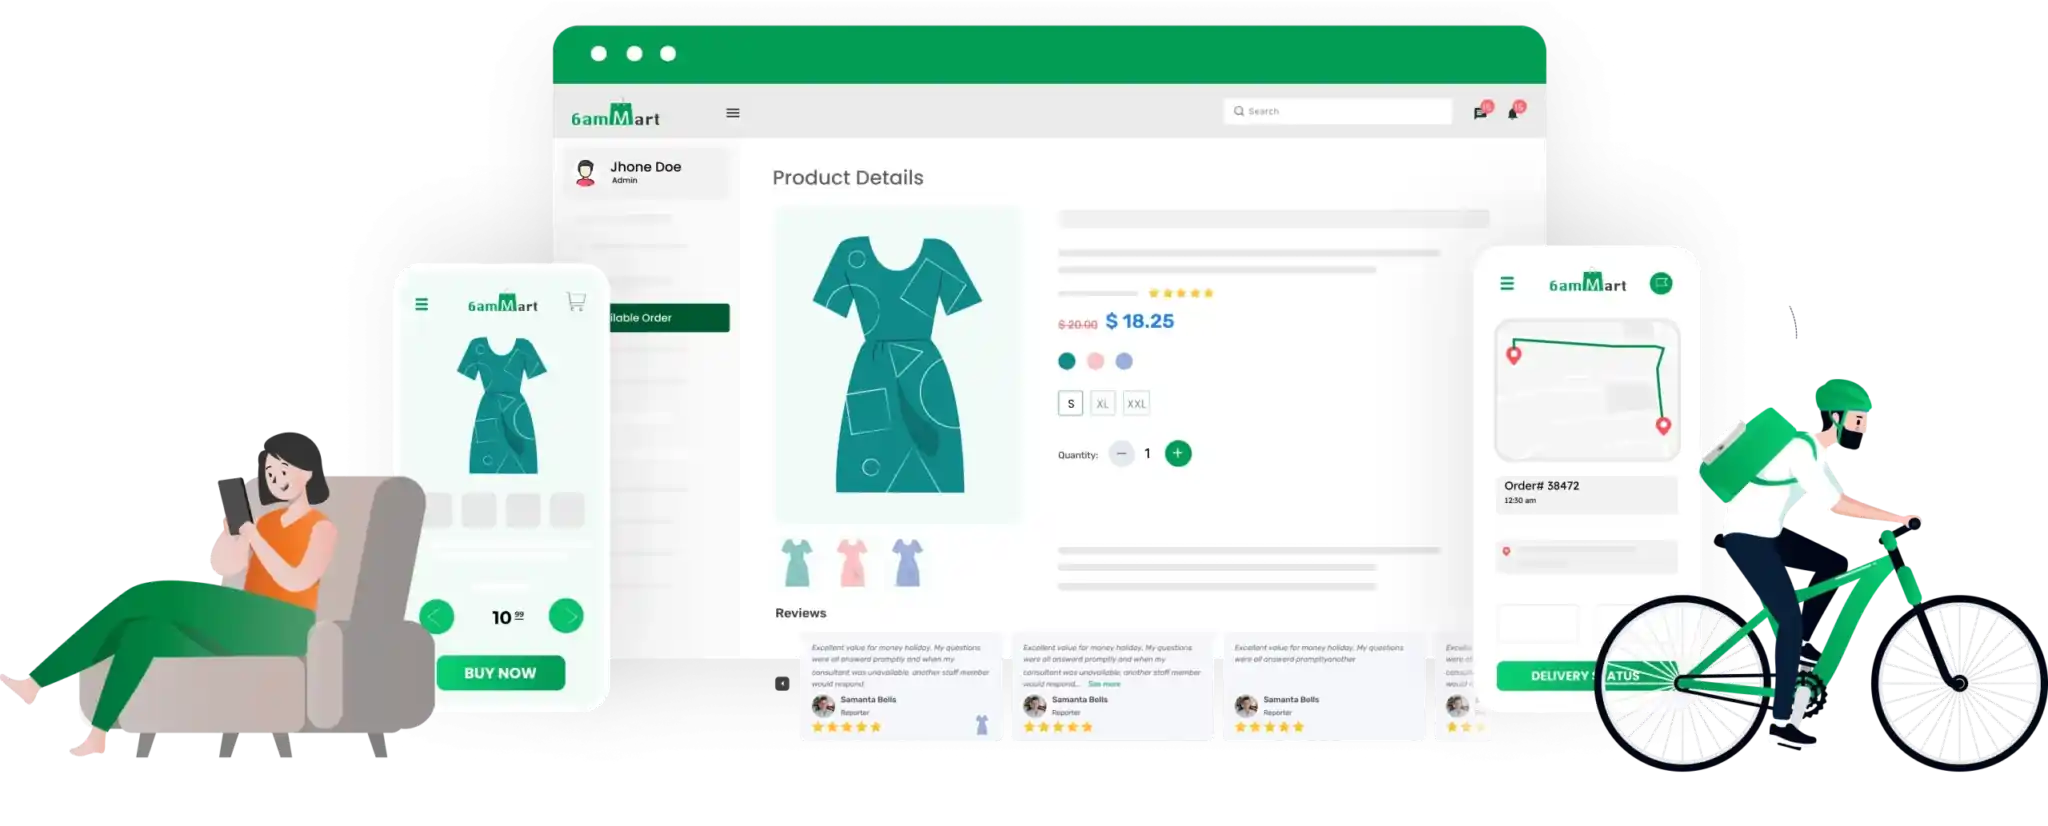
Task: Open the messages icon with red badge
Action: pos(1480,112)
